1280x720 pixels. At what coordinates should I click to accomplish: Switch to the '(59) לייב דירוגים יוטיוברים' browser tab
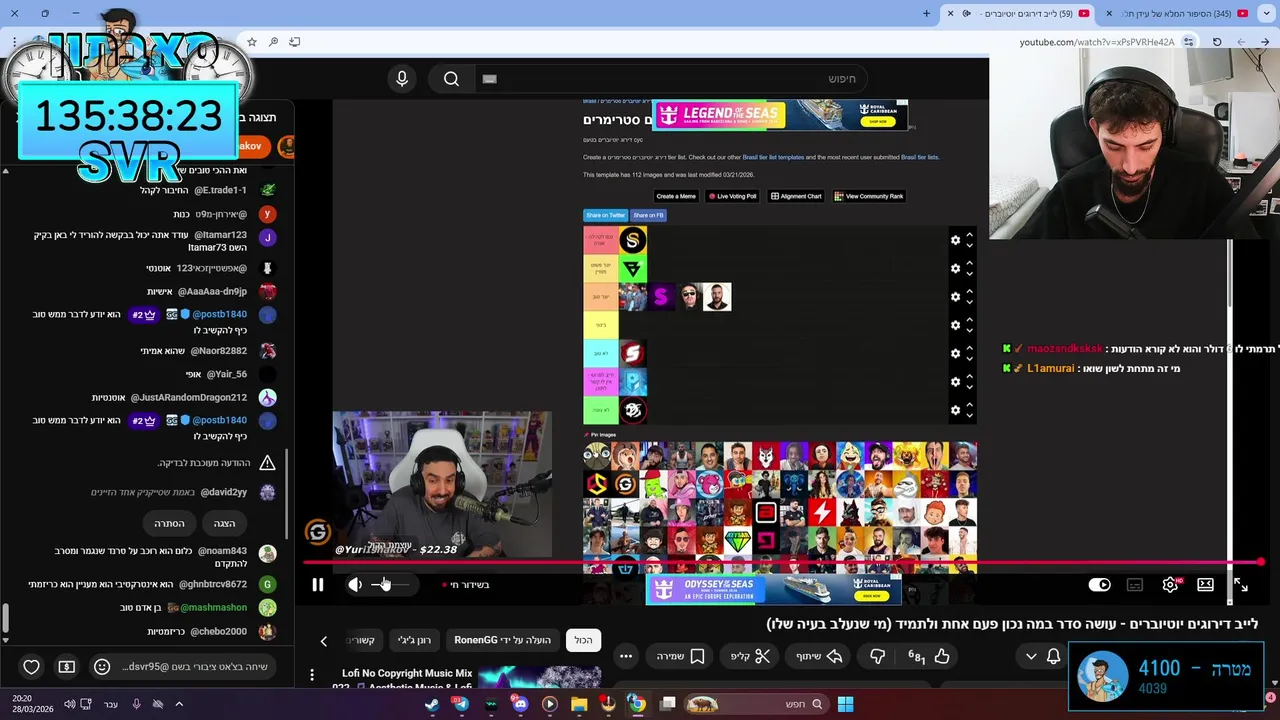tap(1018, 13)
